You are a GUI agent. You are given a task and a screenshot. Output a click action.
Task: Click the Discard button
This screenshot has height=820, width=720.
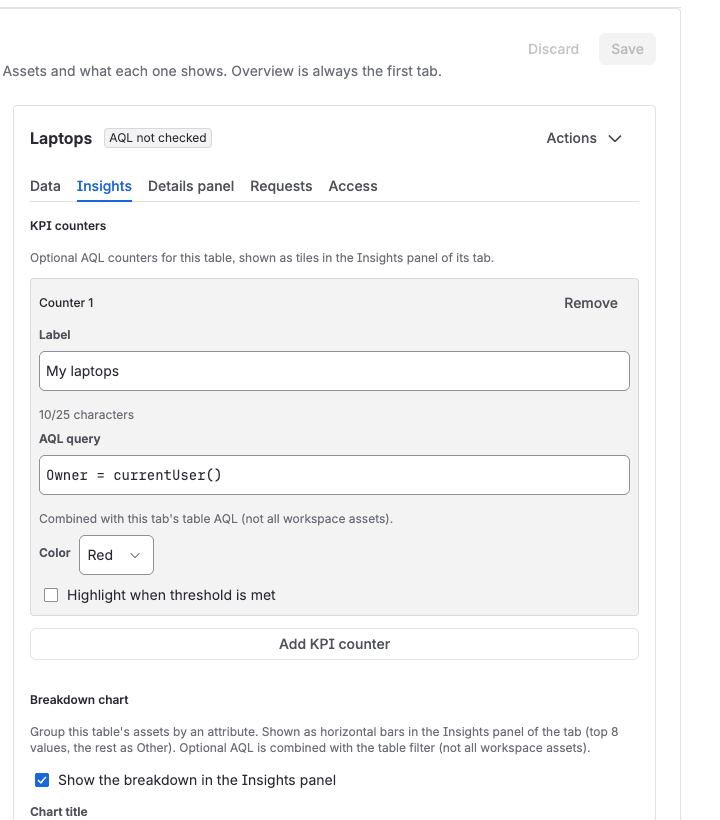[553, 49]
